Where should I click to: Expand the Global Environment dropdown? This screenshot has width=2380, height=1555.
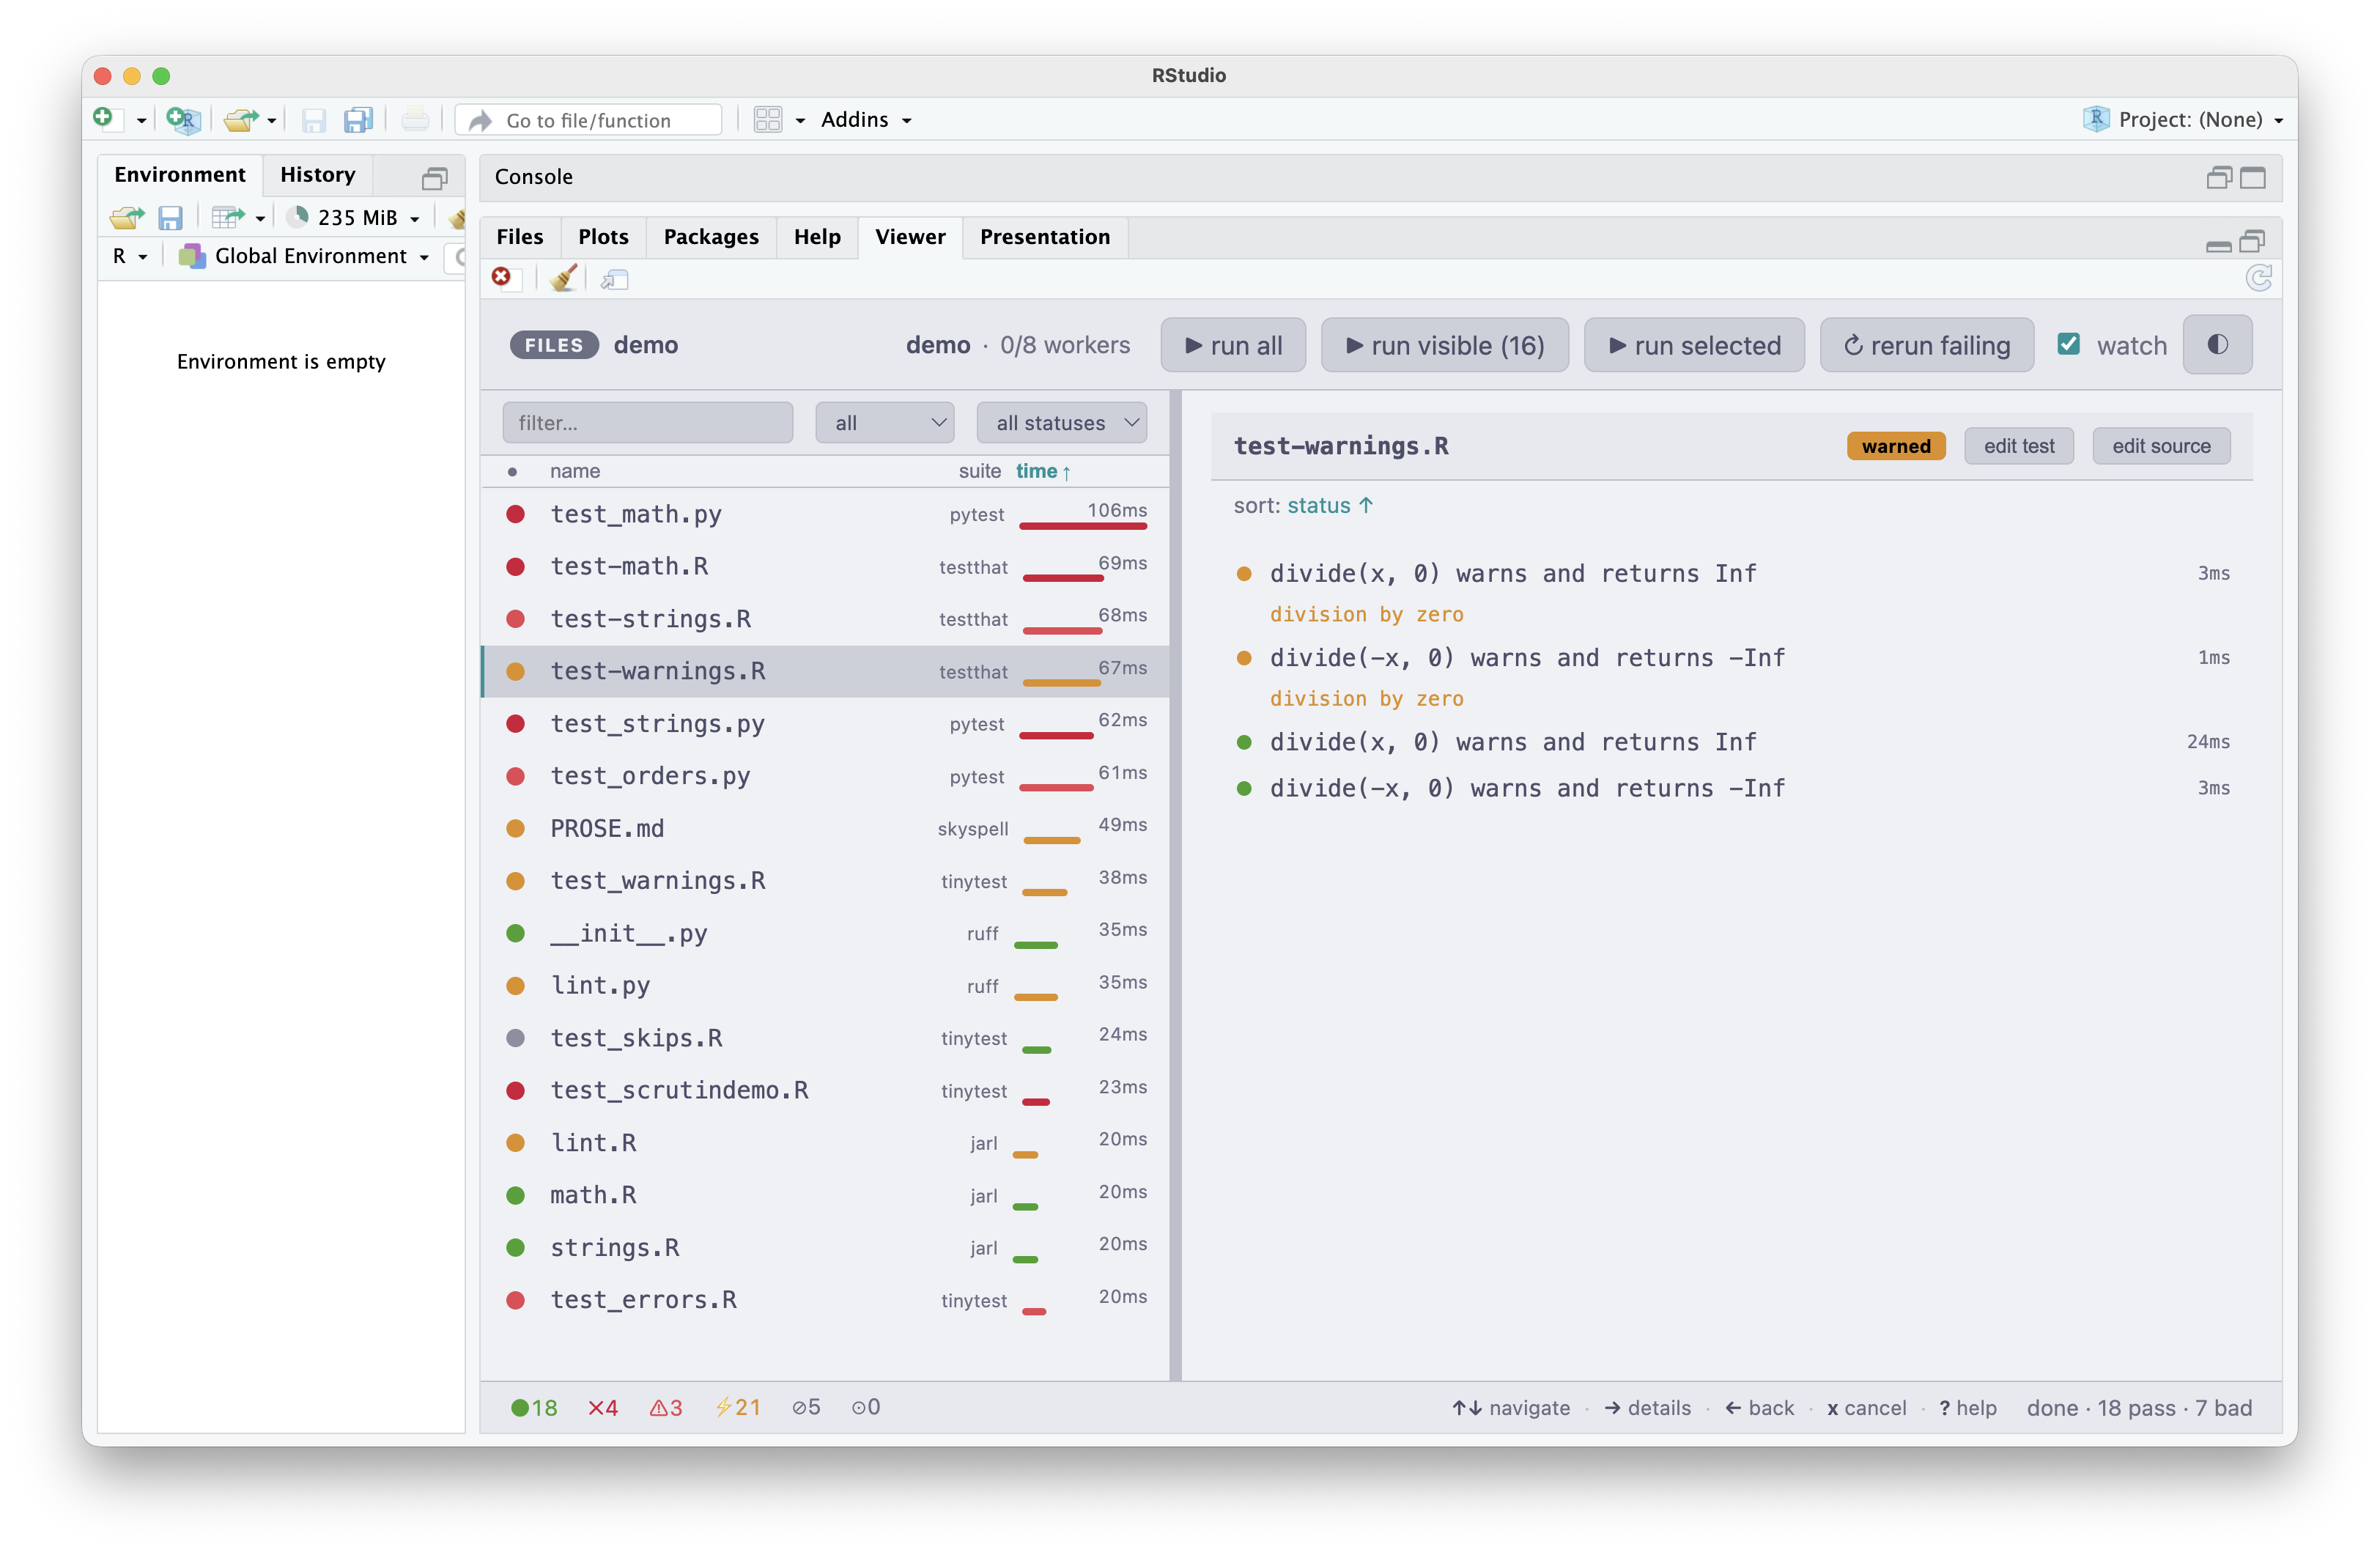coord(305,256)
